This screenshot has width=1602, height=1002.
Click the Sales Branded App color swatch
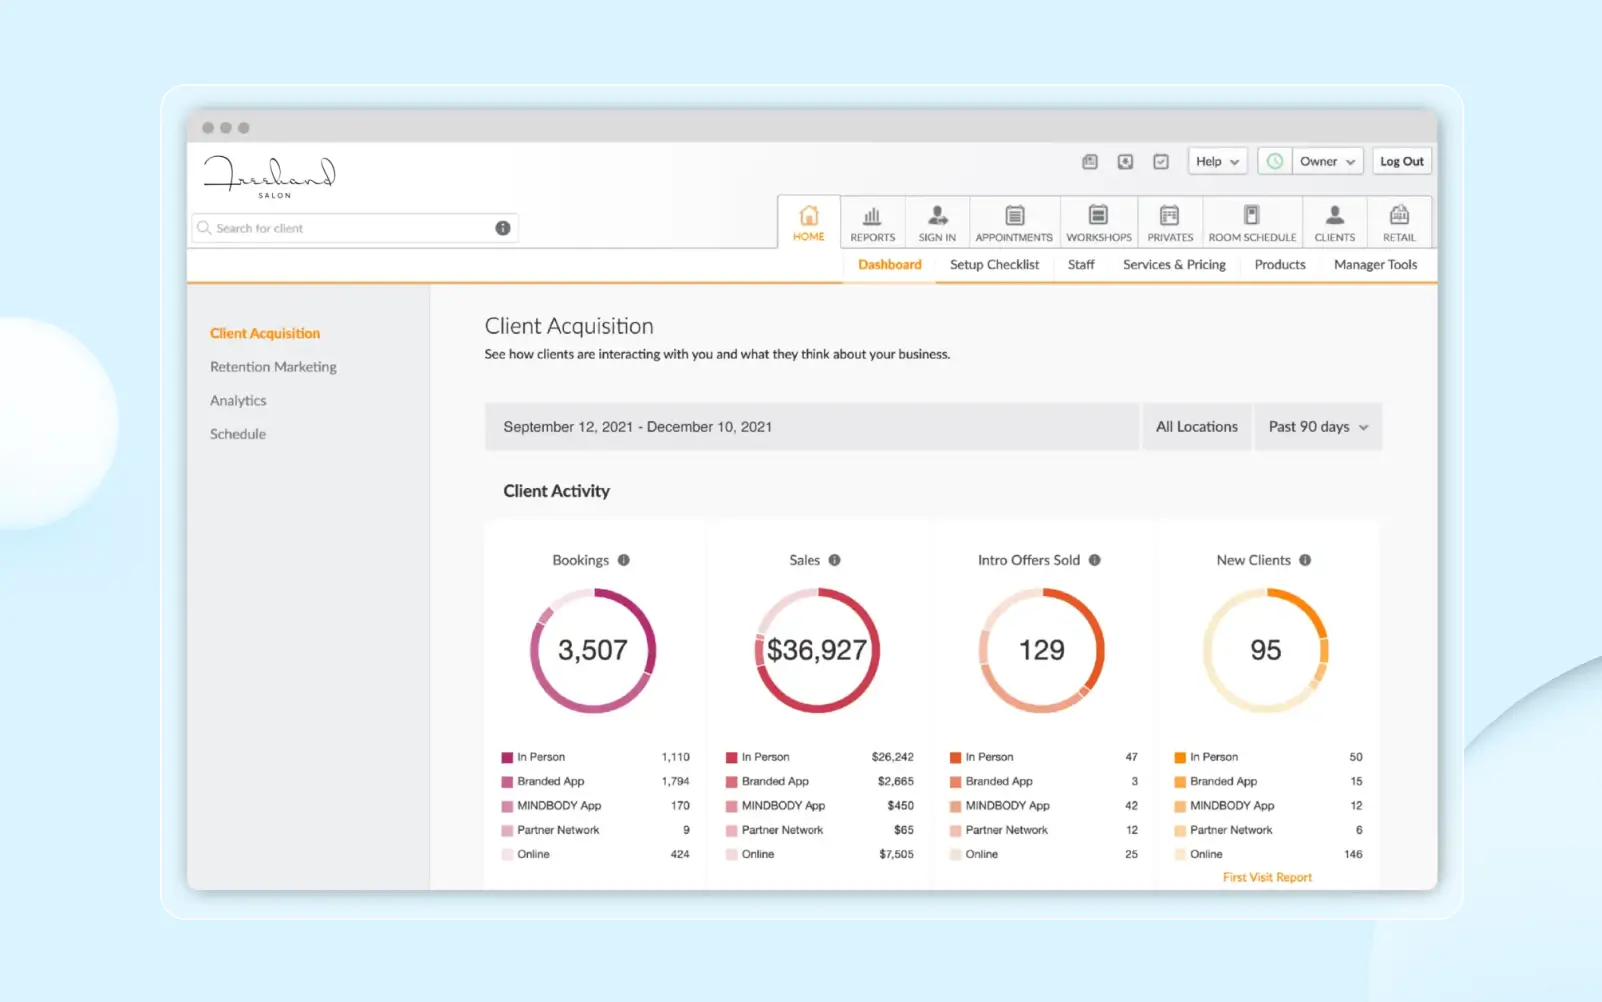coord(732,782)
